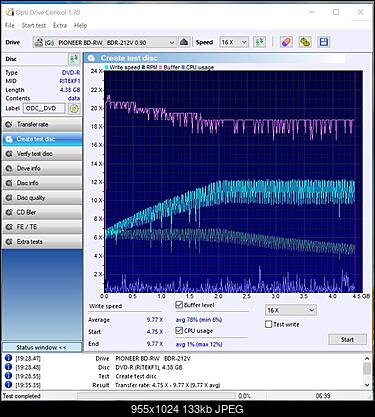This screenshot has width=375, height=417.
Task: Open the Extra menu
Action: pyautogui.click(x=60, y=25)
